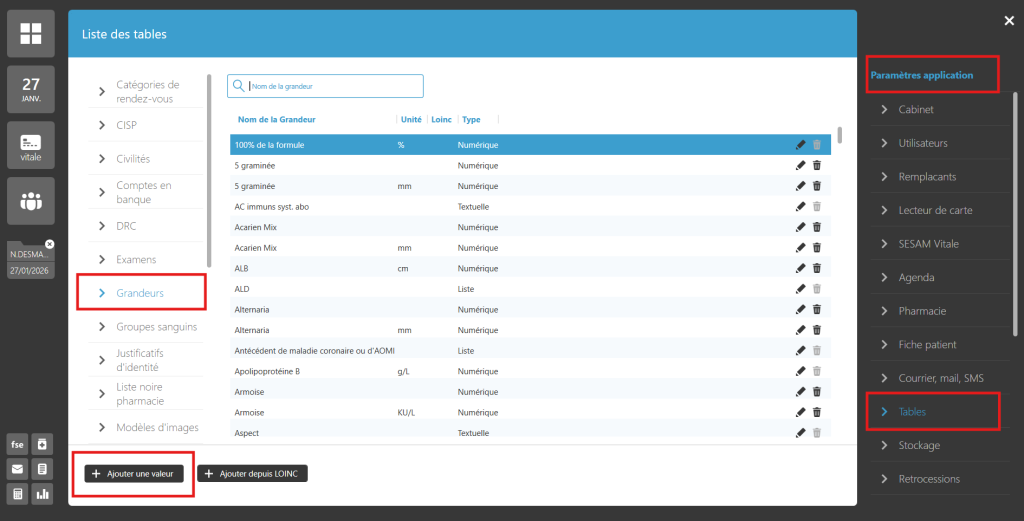Open the calendar showing 27 Janv.
Screen dimensions: 1024x521
pos(31,90)
